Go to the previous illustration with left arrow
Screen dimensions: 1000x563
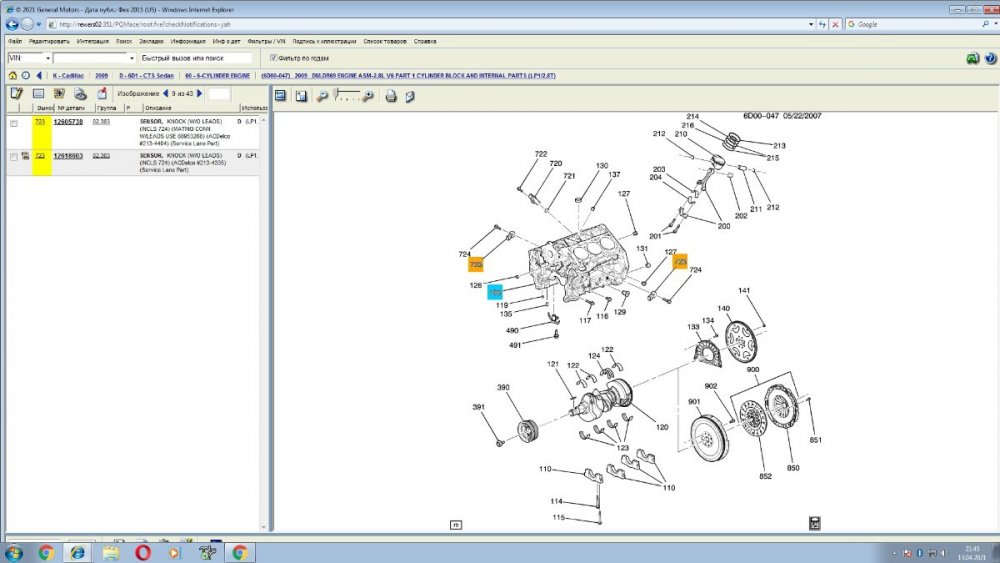click(x=165, y=94)
